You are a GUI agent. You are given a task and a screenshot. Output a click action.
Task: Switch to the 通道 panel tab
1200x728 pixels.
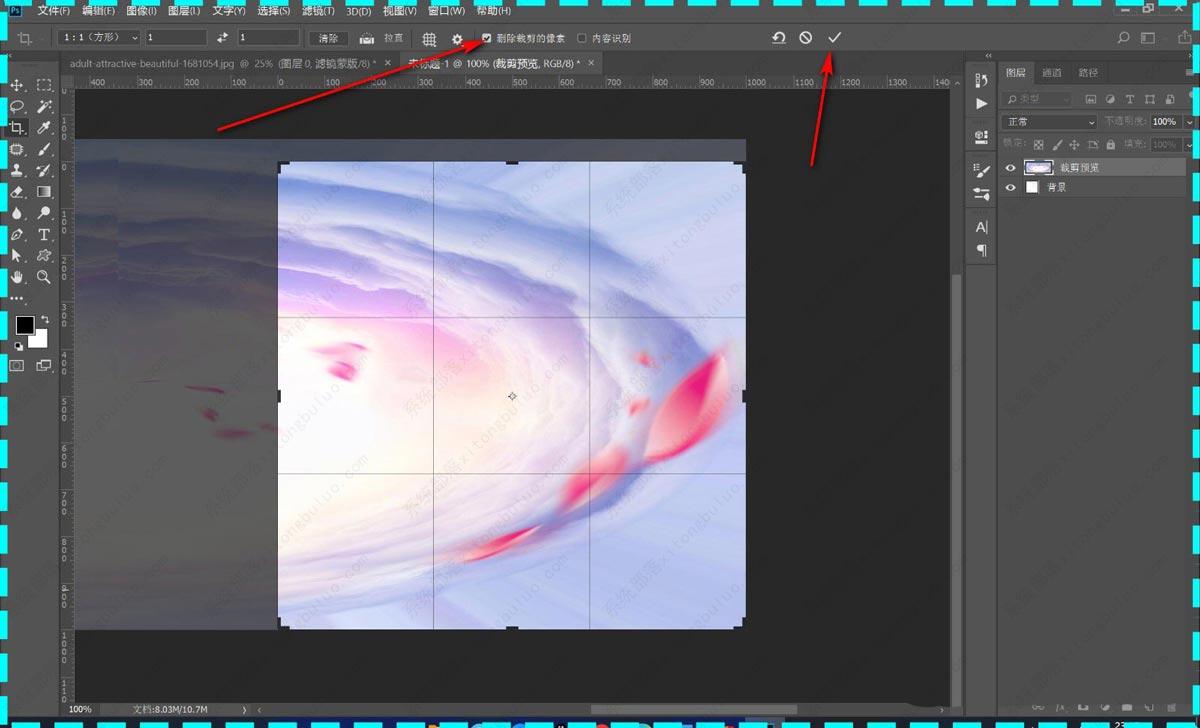coord(1051,73)
